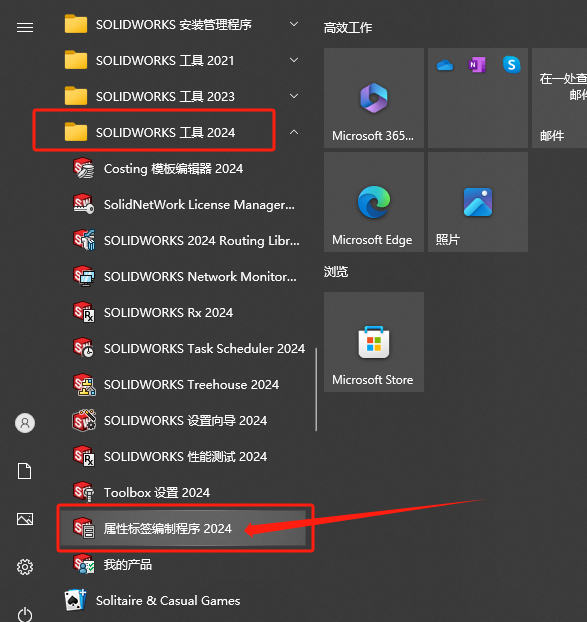Screen dimensions: 587x622
Task: Launch SOLIDWORKS Treehouse 2024 icon
Action: point(84,384)
